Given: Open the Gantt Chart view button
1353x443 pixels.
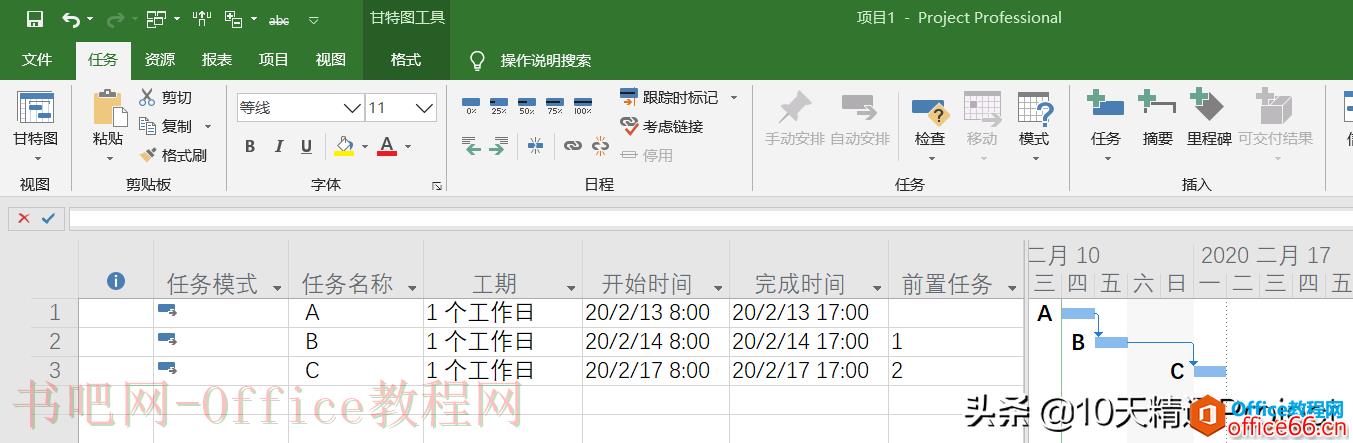Looking at the screenshot, I should (36, 126).
